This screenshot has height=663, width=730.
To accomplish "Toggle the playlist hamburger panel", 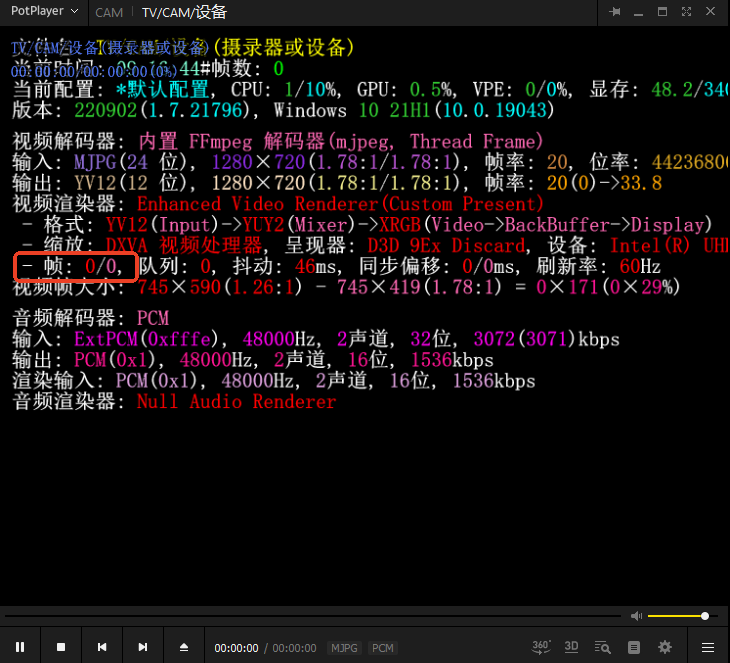I will coord(708,647).
